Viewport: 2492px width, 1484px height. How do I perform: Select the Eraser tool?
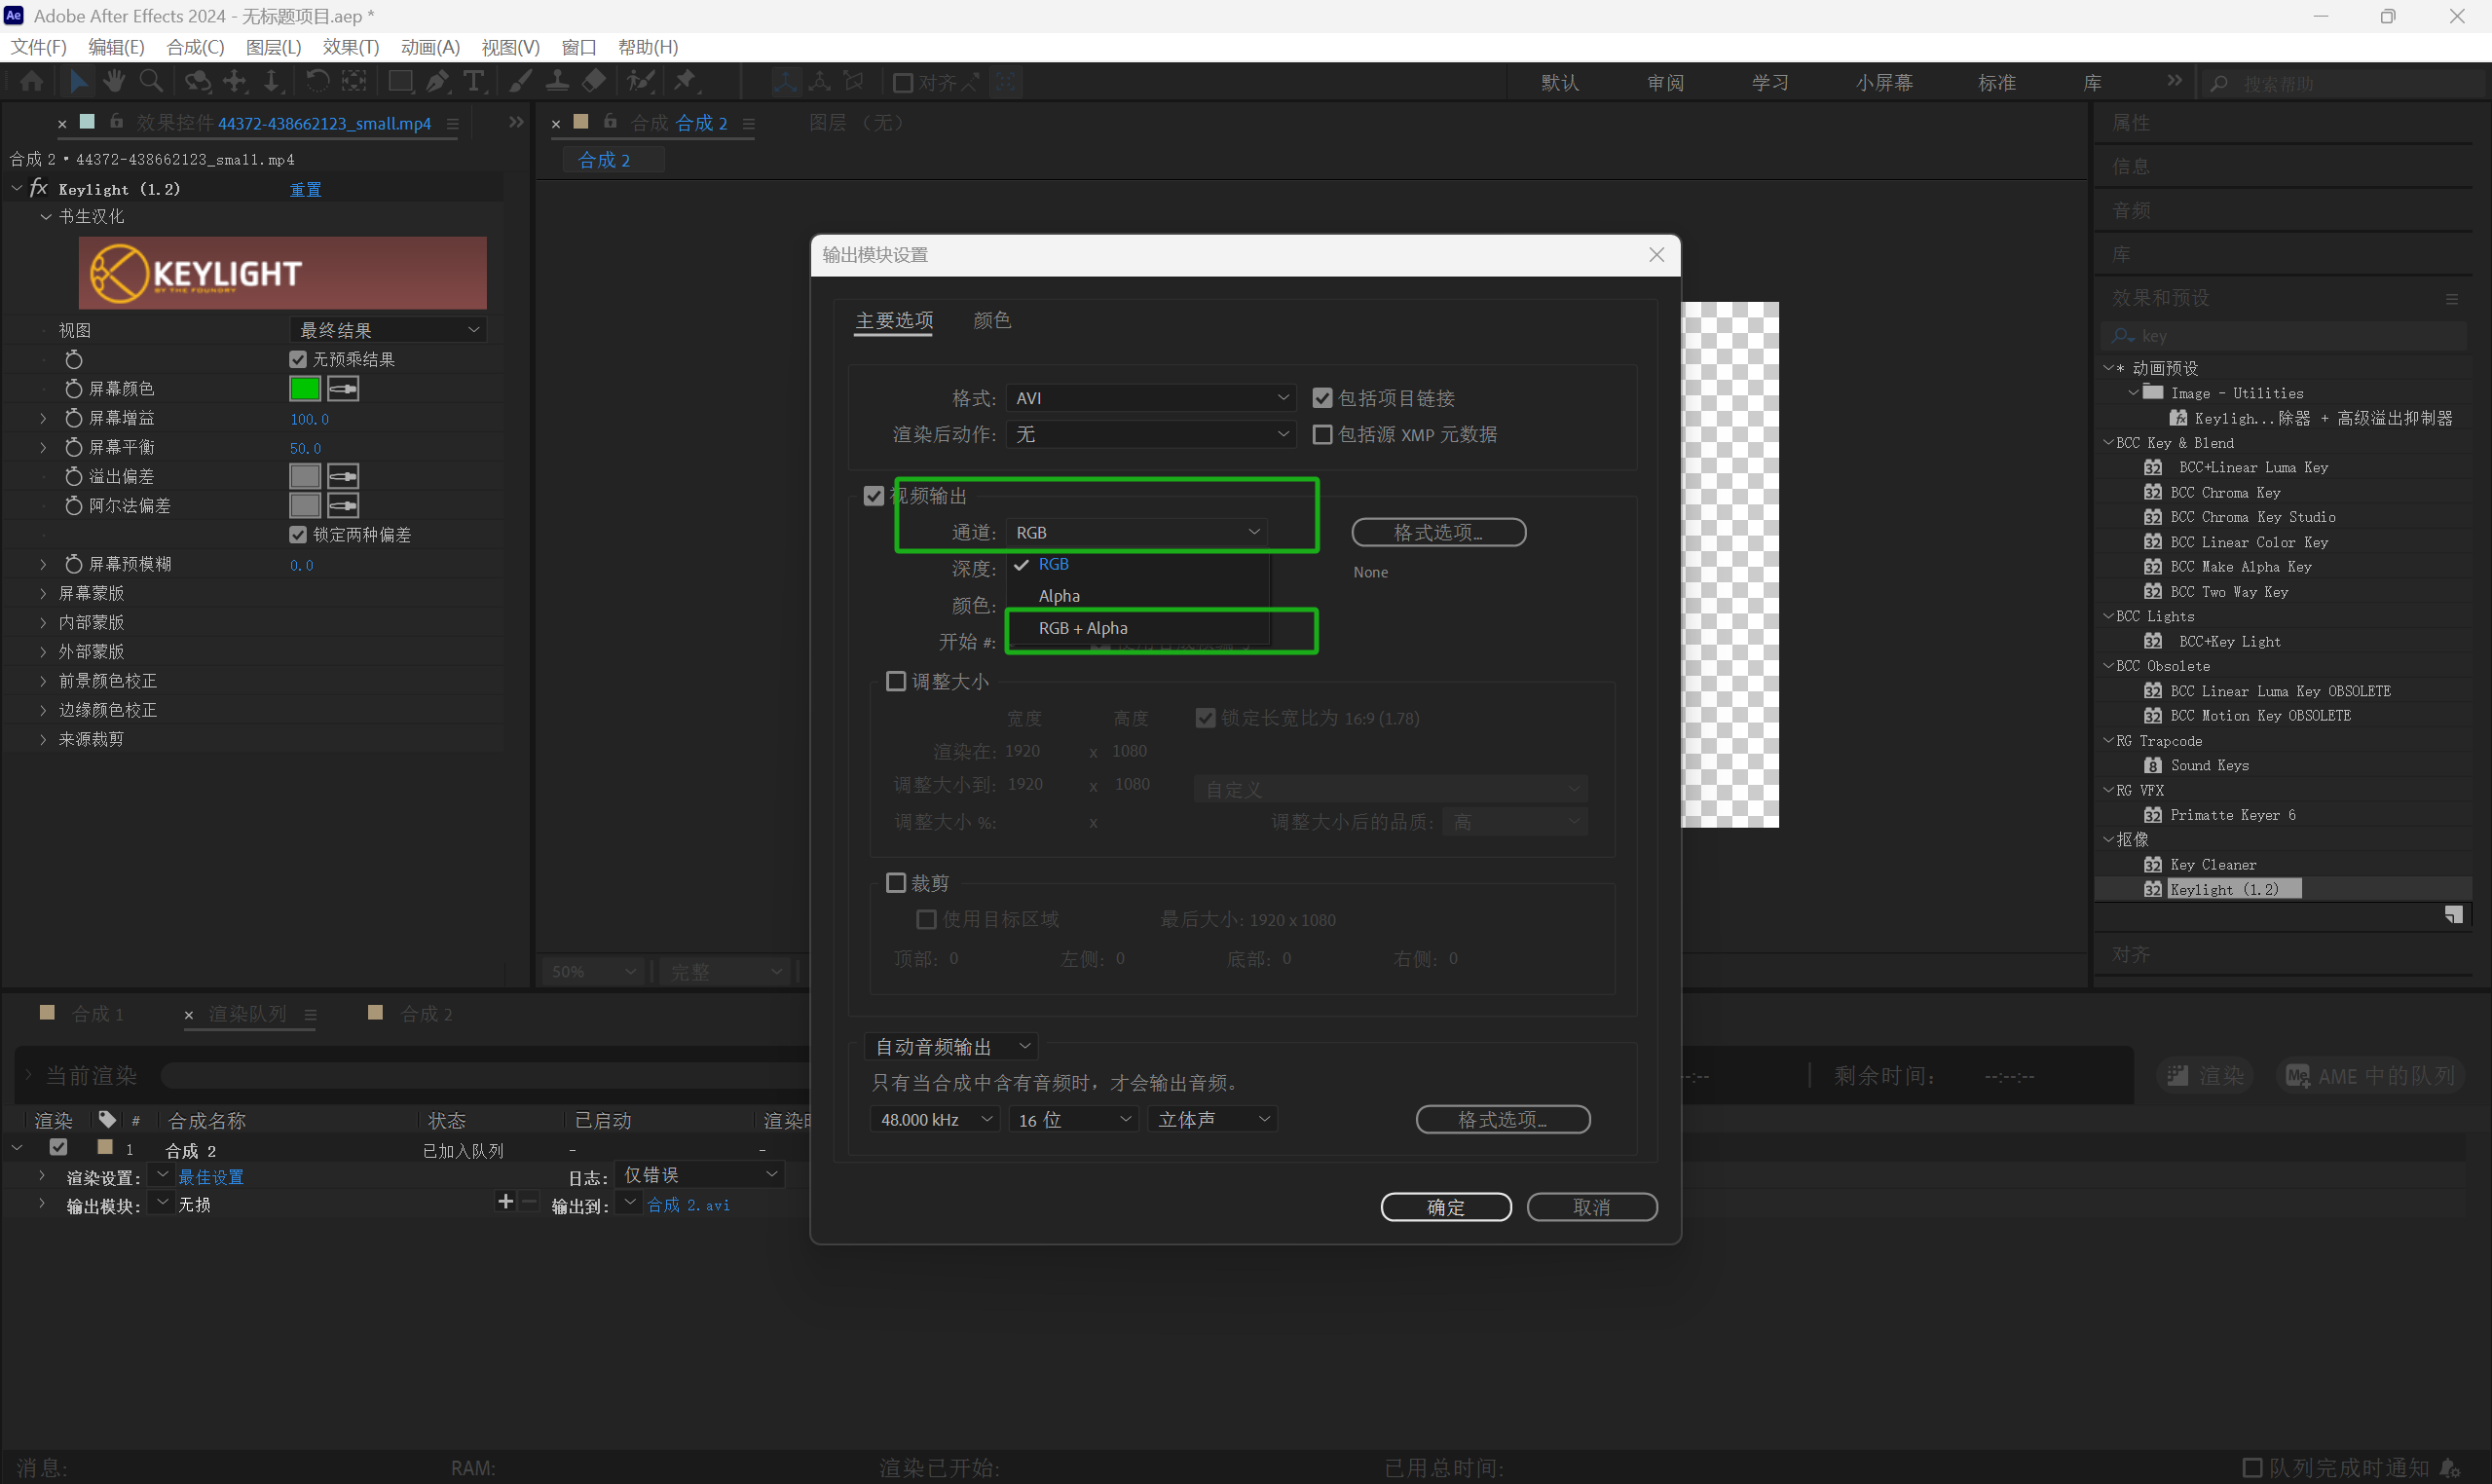594,82
